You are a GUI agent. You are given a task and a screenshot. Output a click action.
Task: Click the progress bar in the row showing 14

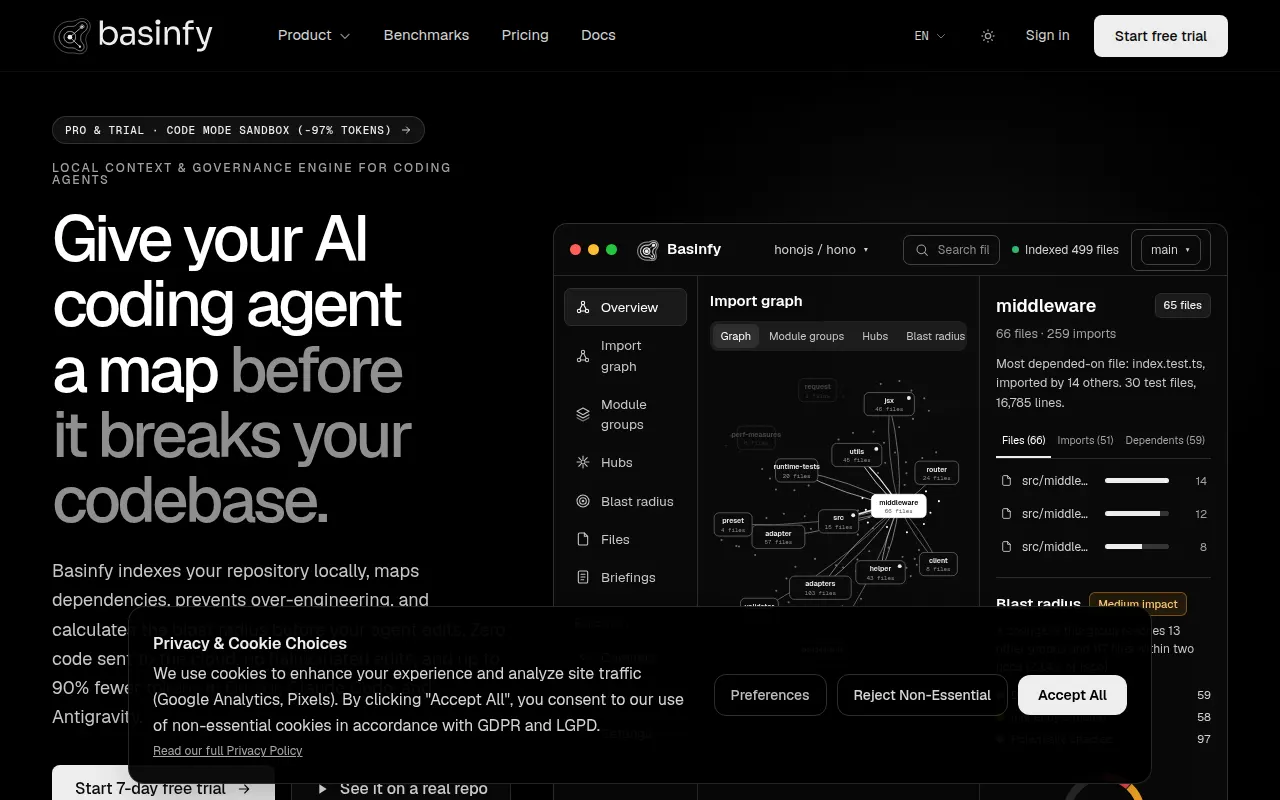[1137, 481]
